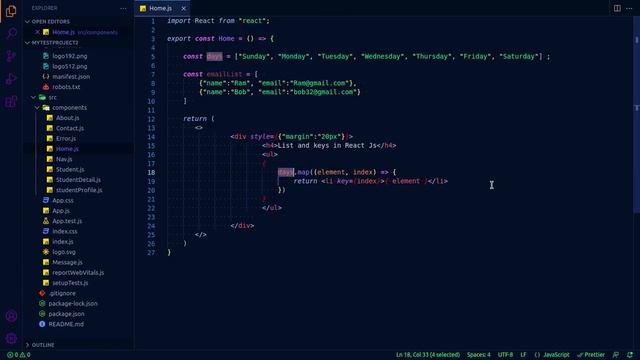
Task: Close Home.js in Open Editors list
Action: point(38,32)
